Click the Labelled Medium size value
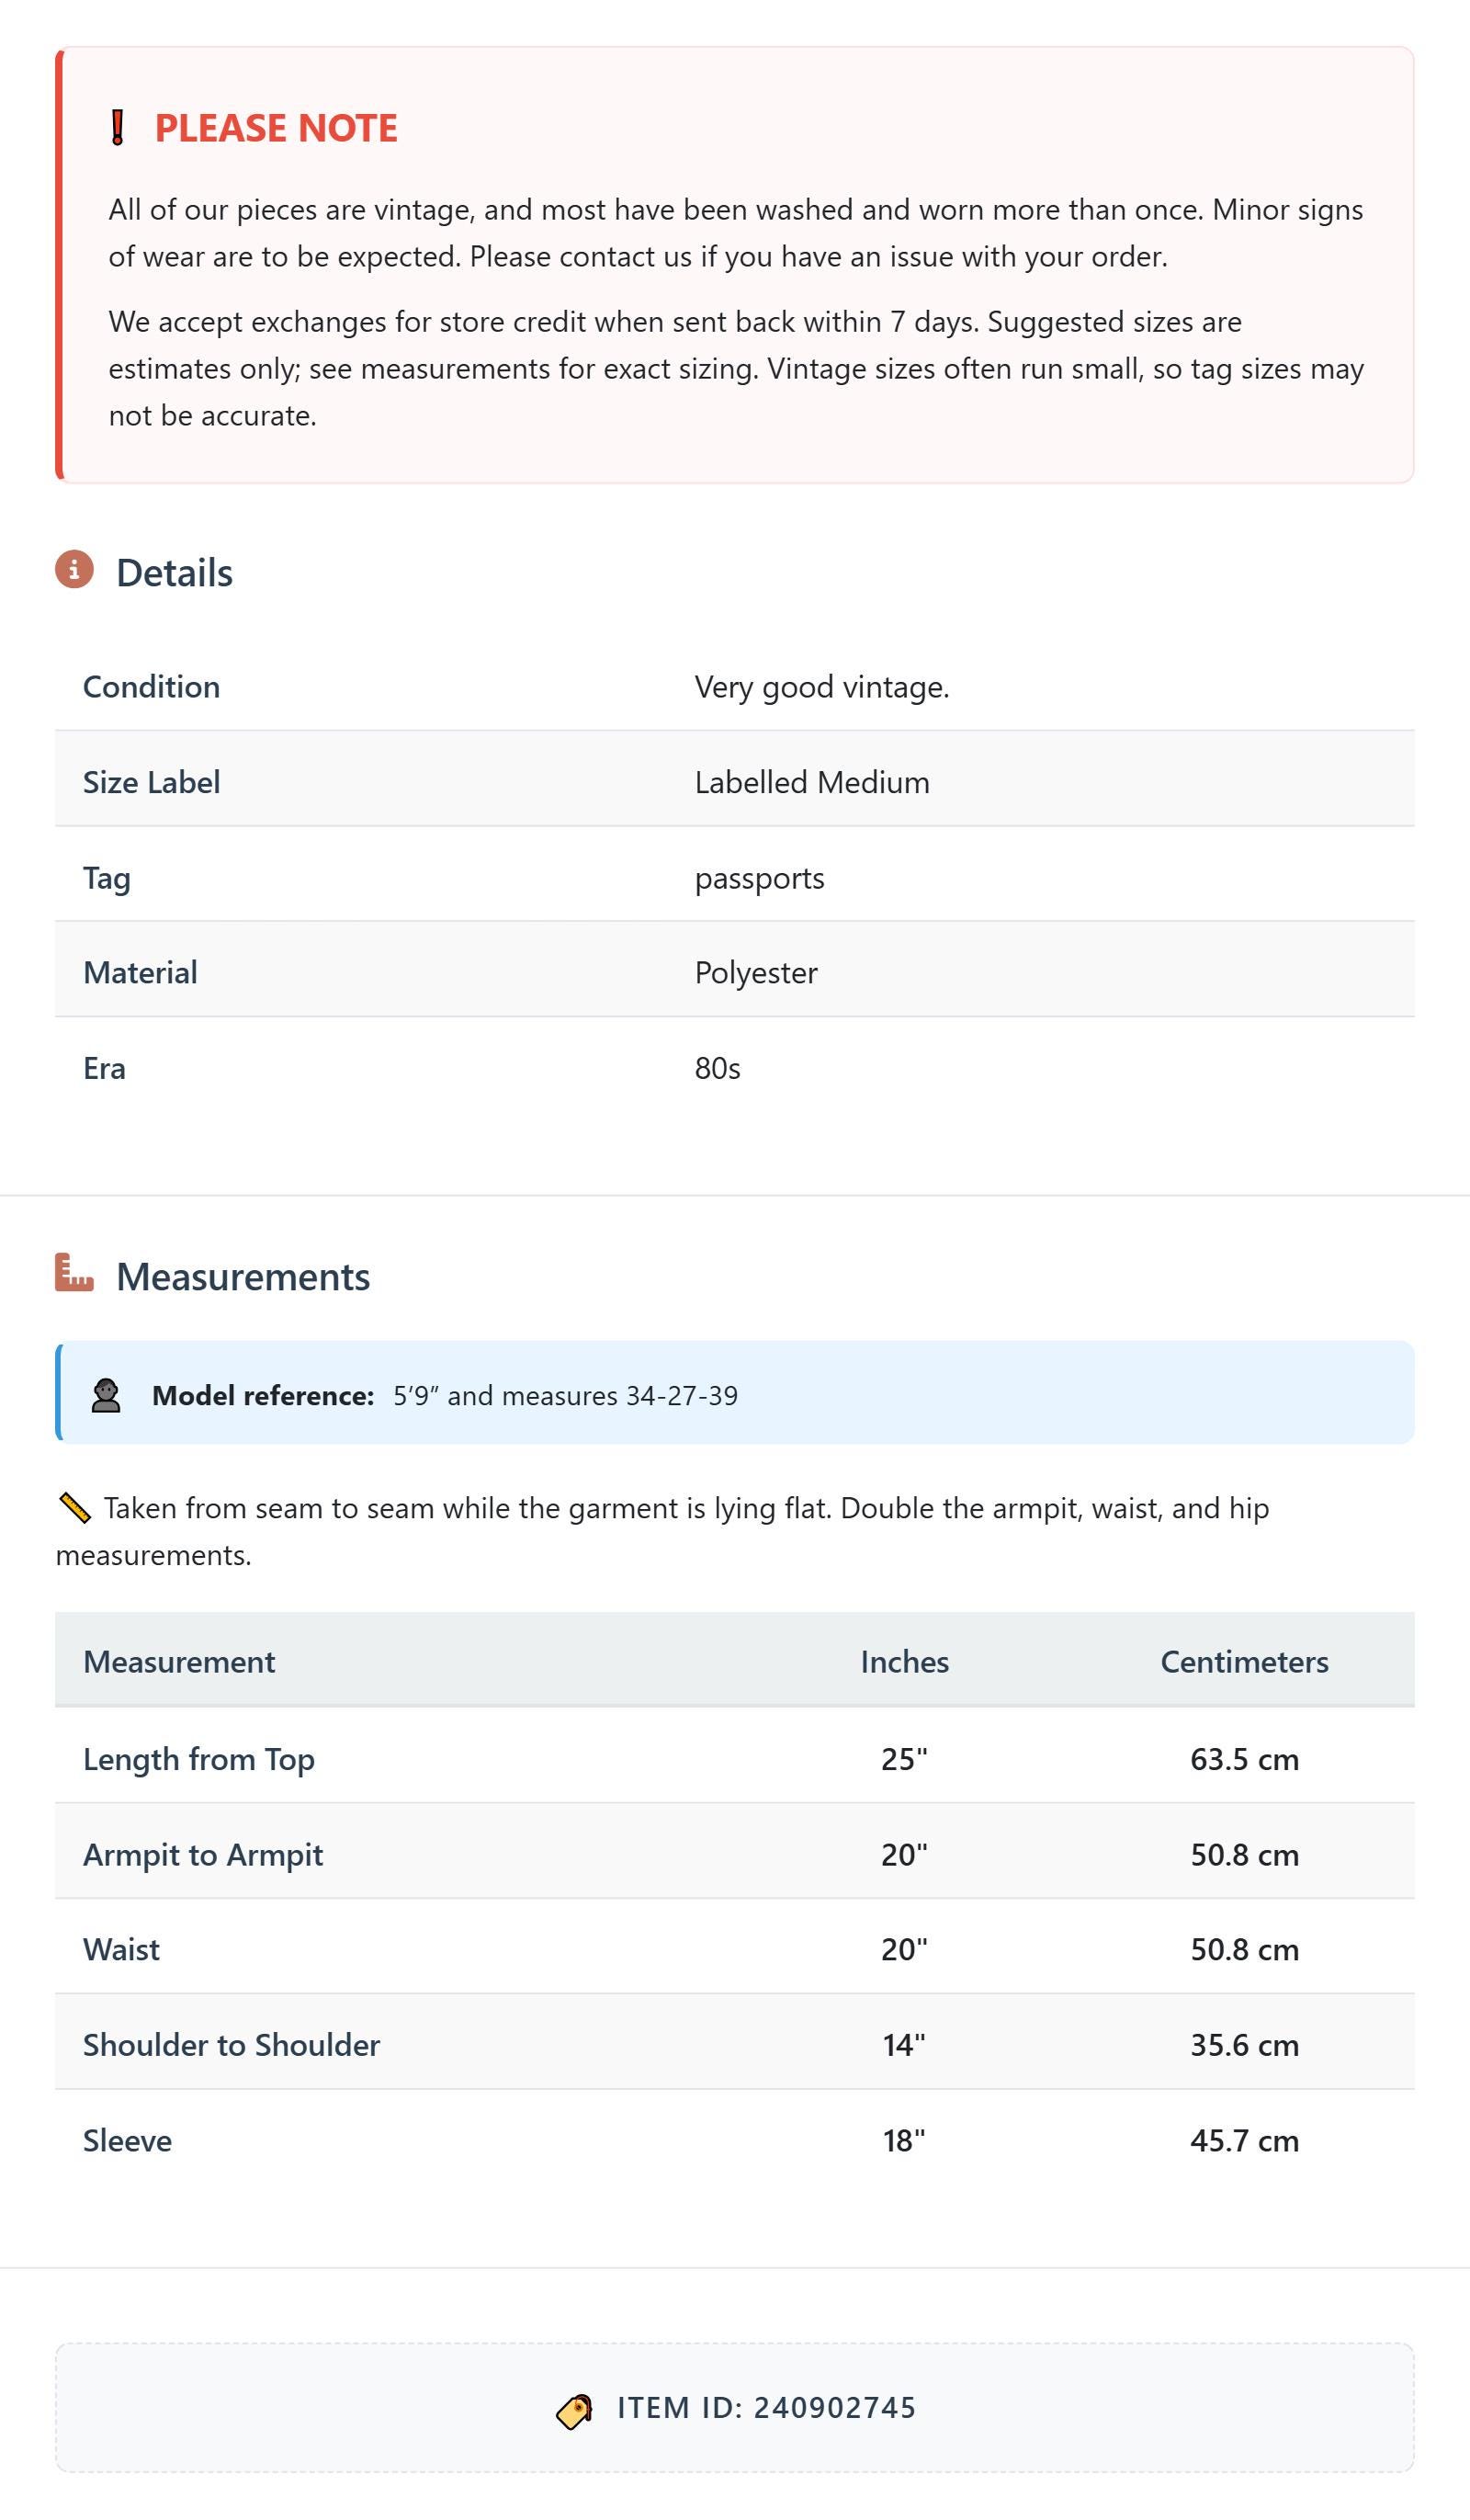The height and width of the screenshot is (2520, 1470). [x=812, y=782]
